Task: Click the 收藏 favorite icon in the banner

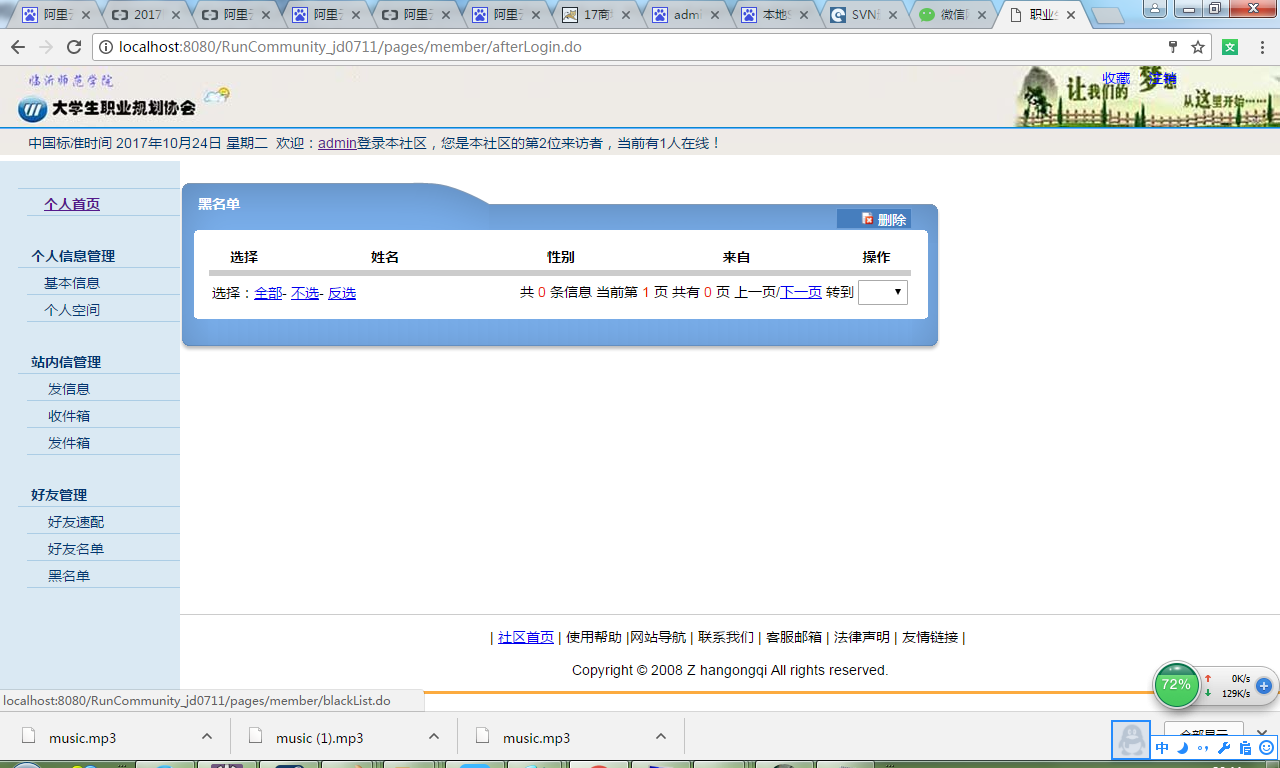Action: (x=1116, y=78)
